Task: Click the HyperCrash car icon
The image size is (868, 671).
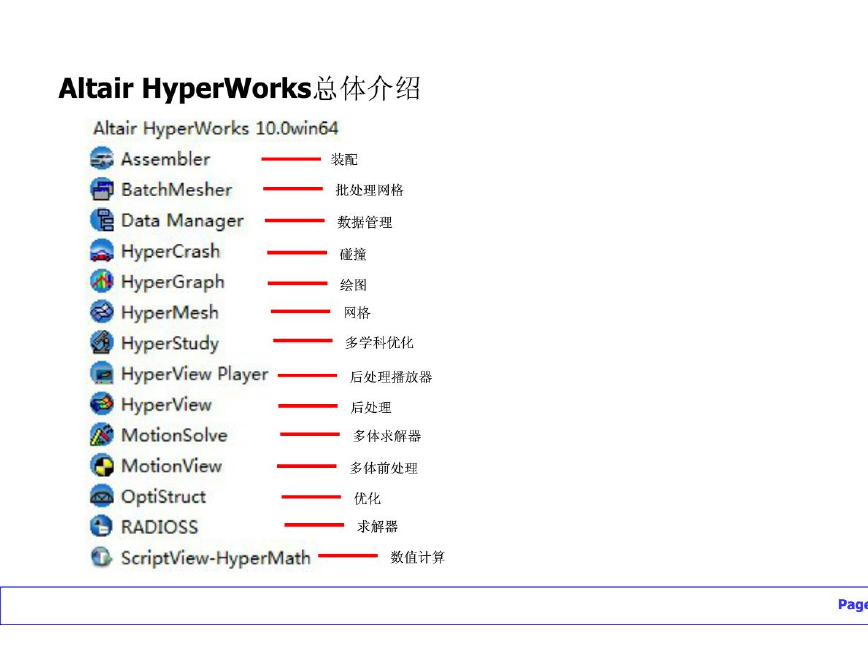Action: pyautogui.click(x=102, y=251)
